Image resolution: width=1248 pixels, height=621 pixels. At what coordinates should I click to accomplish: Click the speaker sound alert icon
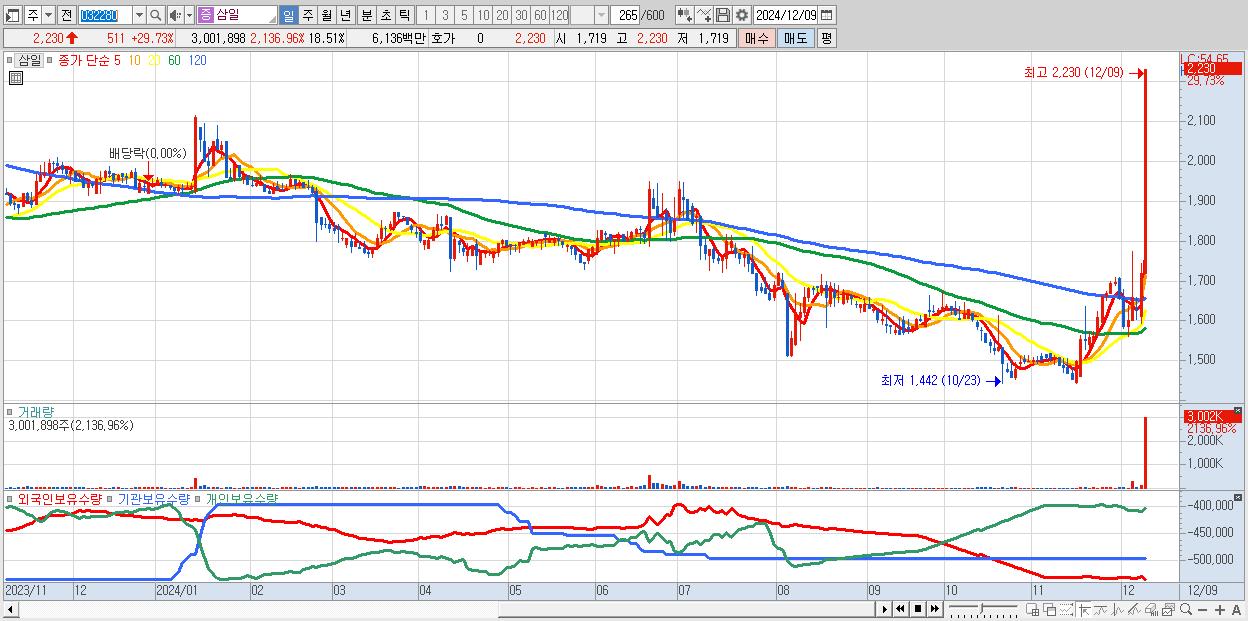(175, 15)
